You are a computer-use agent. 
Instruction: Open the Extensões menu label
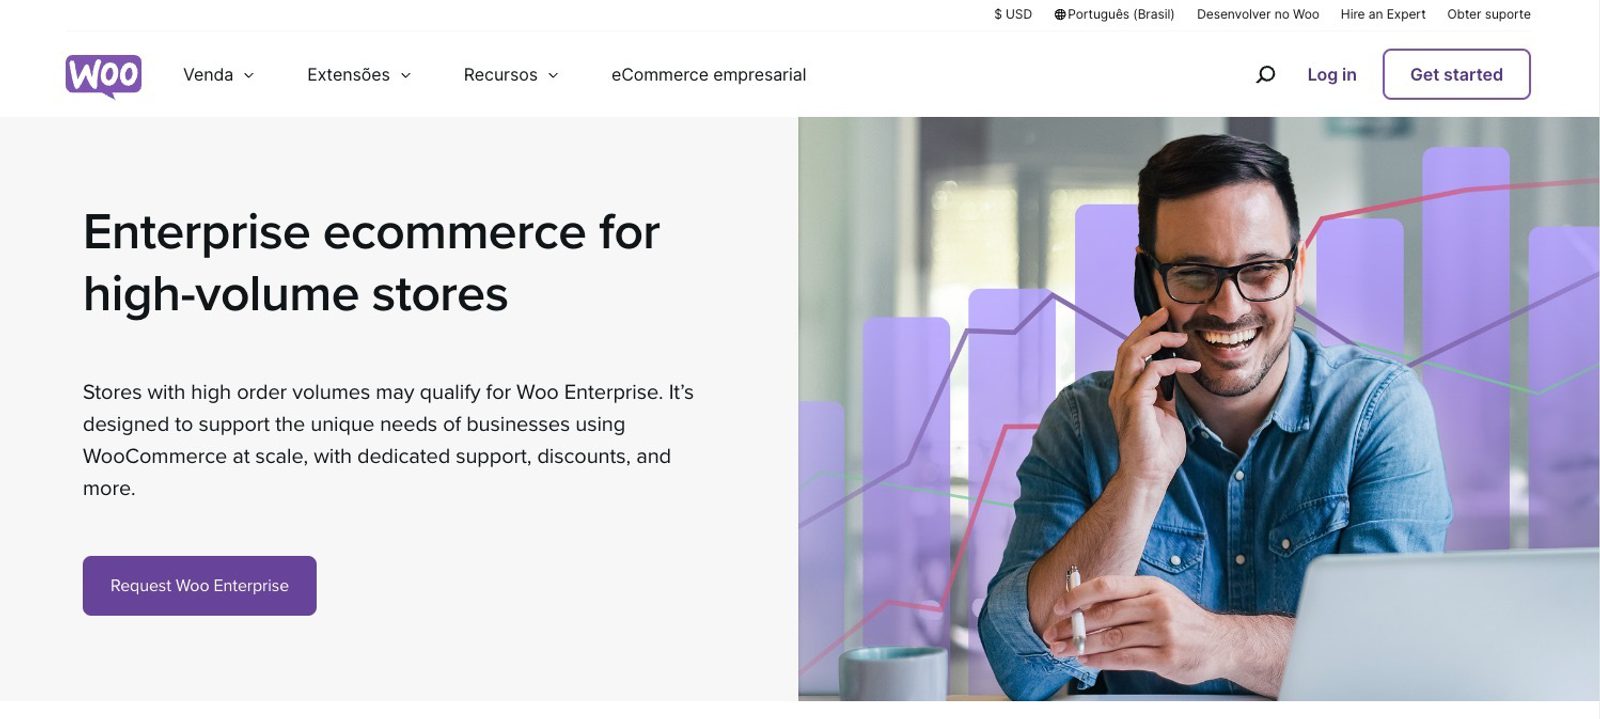pos(348,75)
